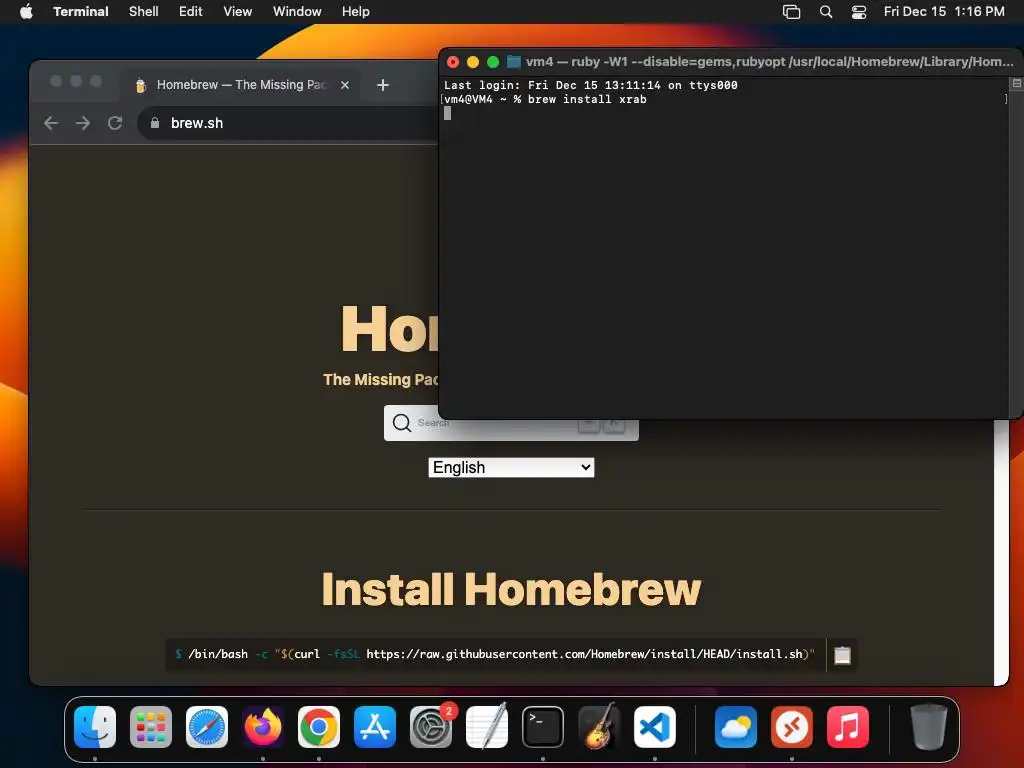Open the Apple menu
Viewport: 1024px width, 768px height.
pyautogui.click(x=26, y=11)
